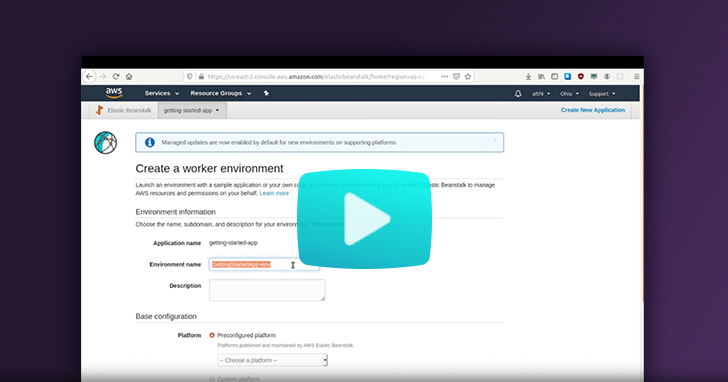Click the red shield extension icon
The width and height of the screenshot is (728, 382).
pyautogui.click(x=580, y=77)
